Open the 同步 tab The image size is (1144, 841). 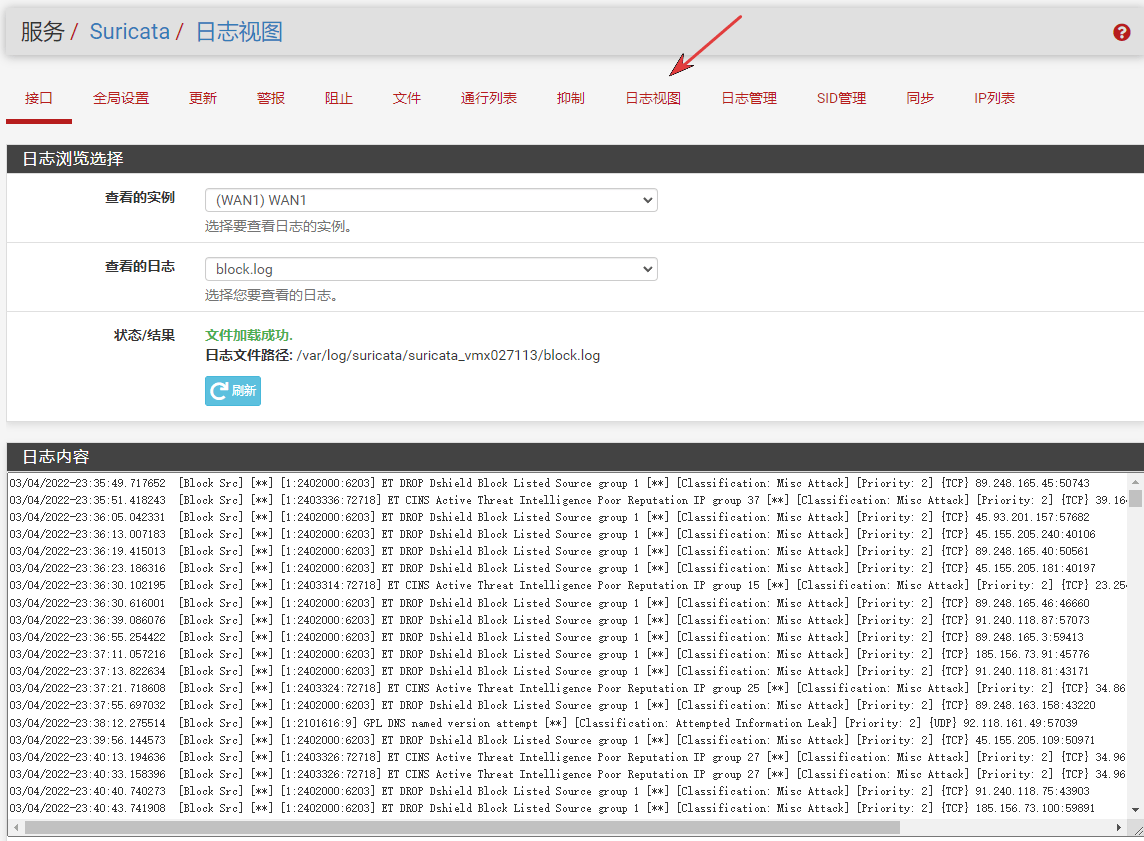pos(920,98)
